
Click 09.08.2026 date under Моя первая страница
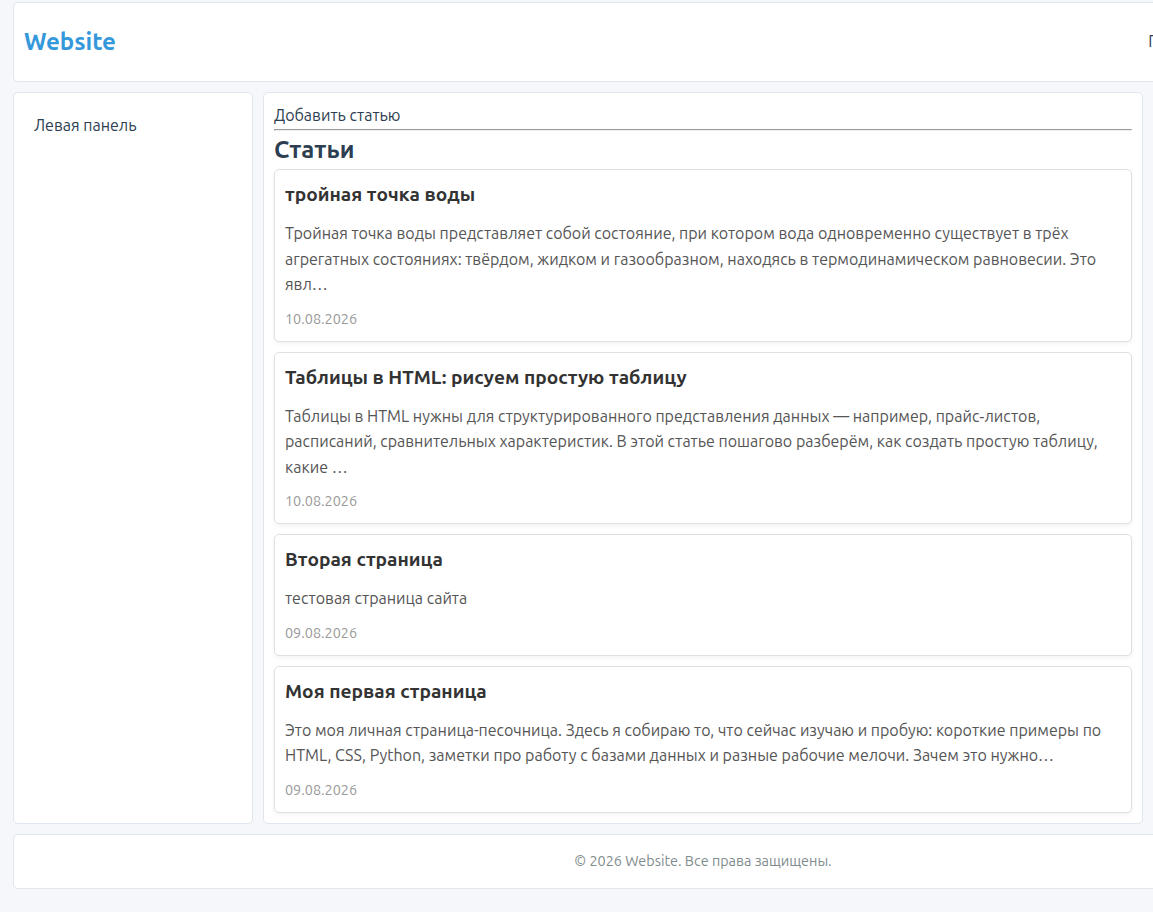click(x=321, y=790)
